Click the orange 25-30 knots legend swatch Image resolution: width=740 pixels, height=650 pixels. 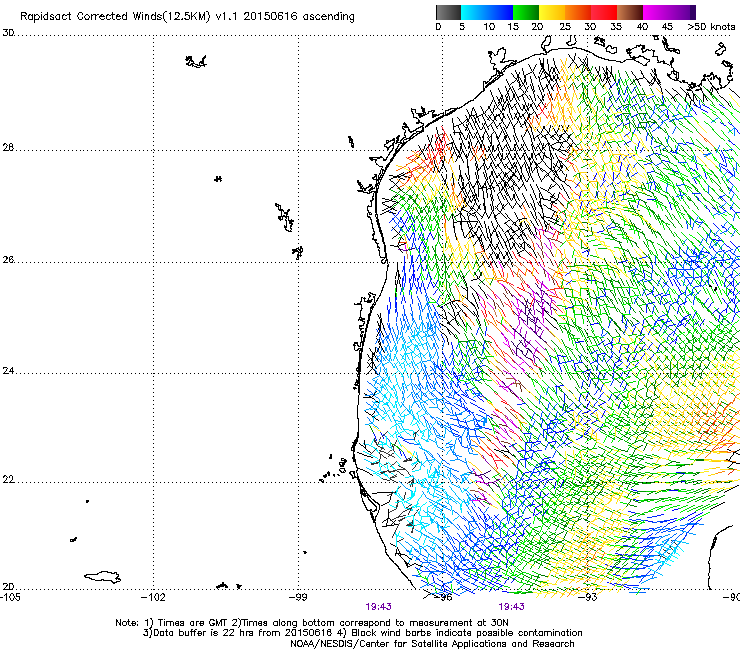pyautogui.click(x=578, y=12)
